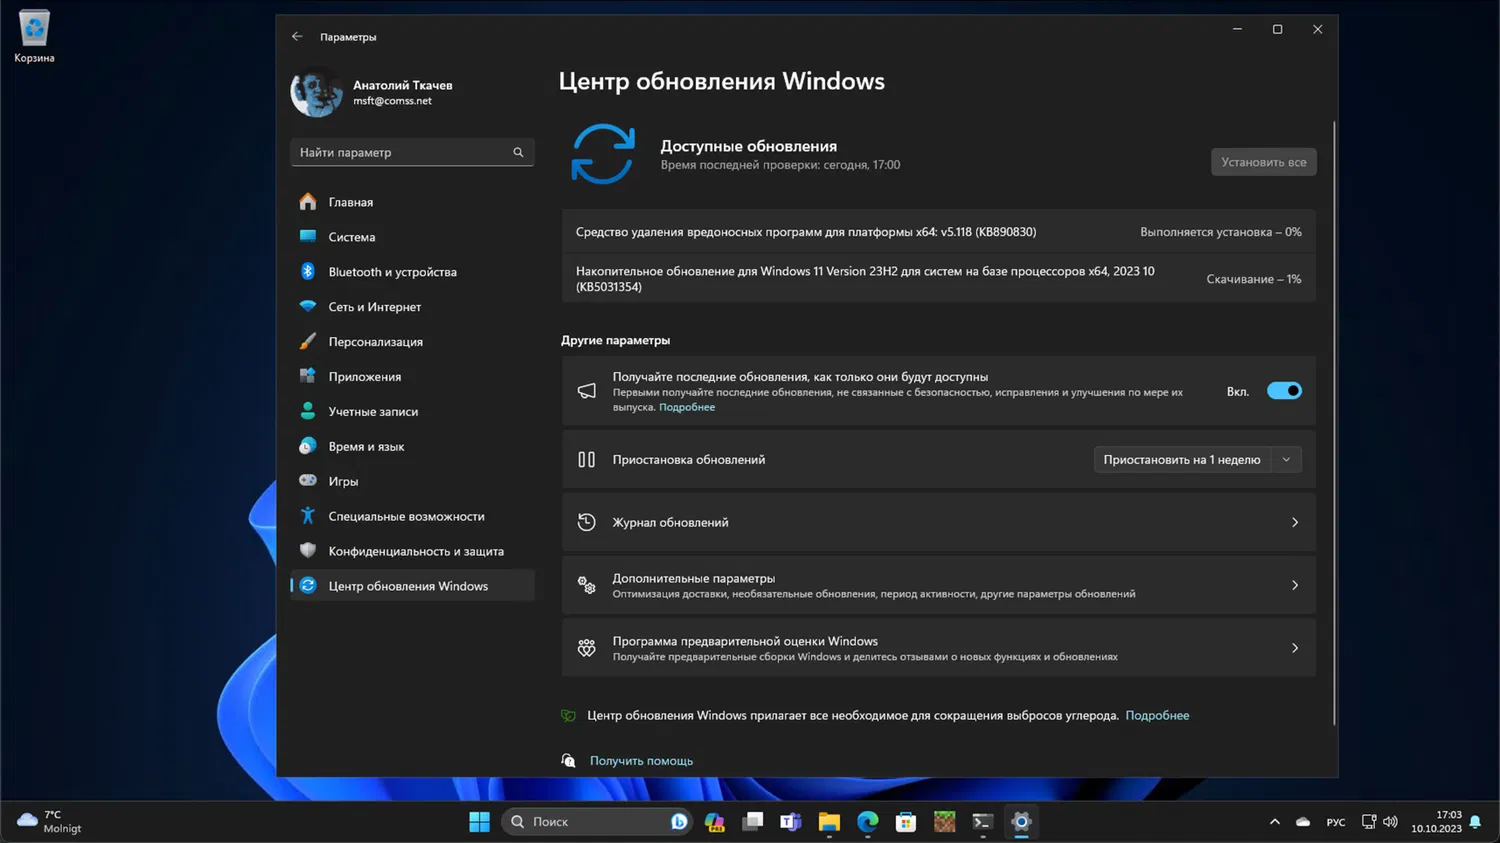Select Центр обновления Windows in sidebar

(x=412, y=586)
